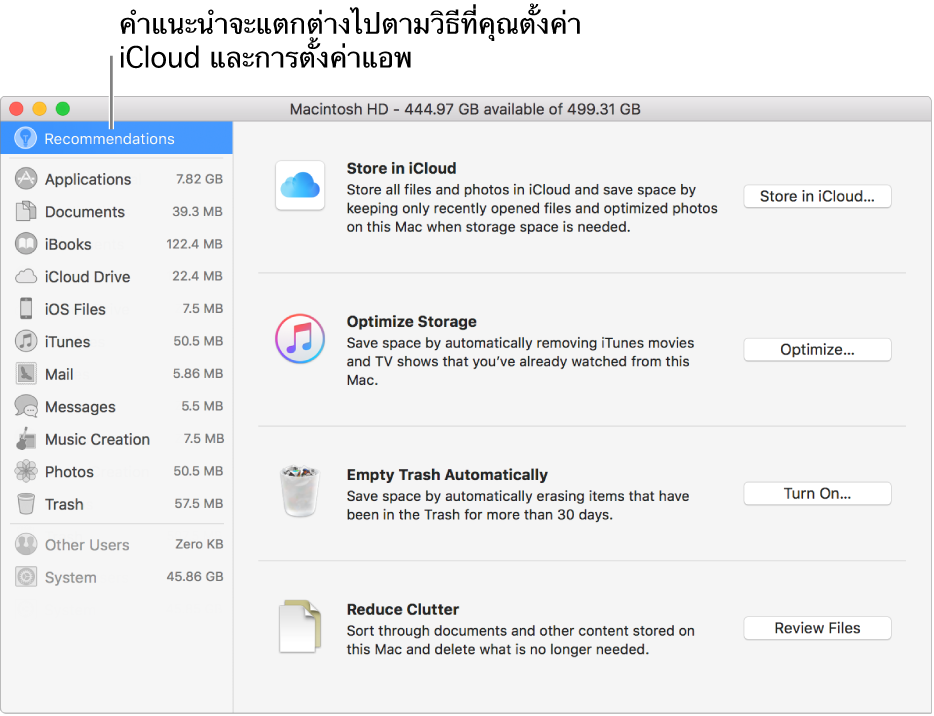Click the System gear icon
934x716 pixels.
[x=26, y=577]
